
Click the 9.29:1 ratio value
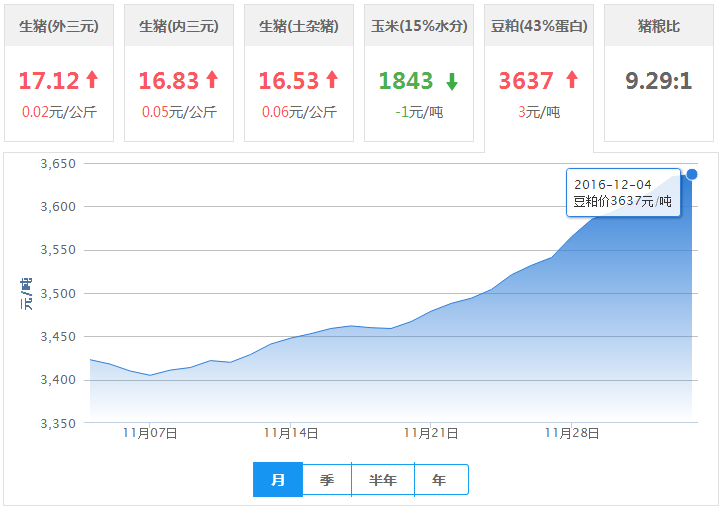pos(659,80)
